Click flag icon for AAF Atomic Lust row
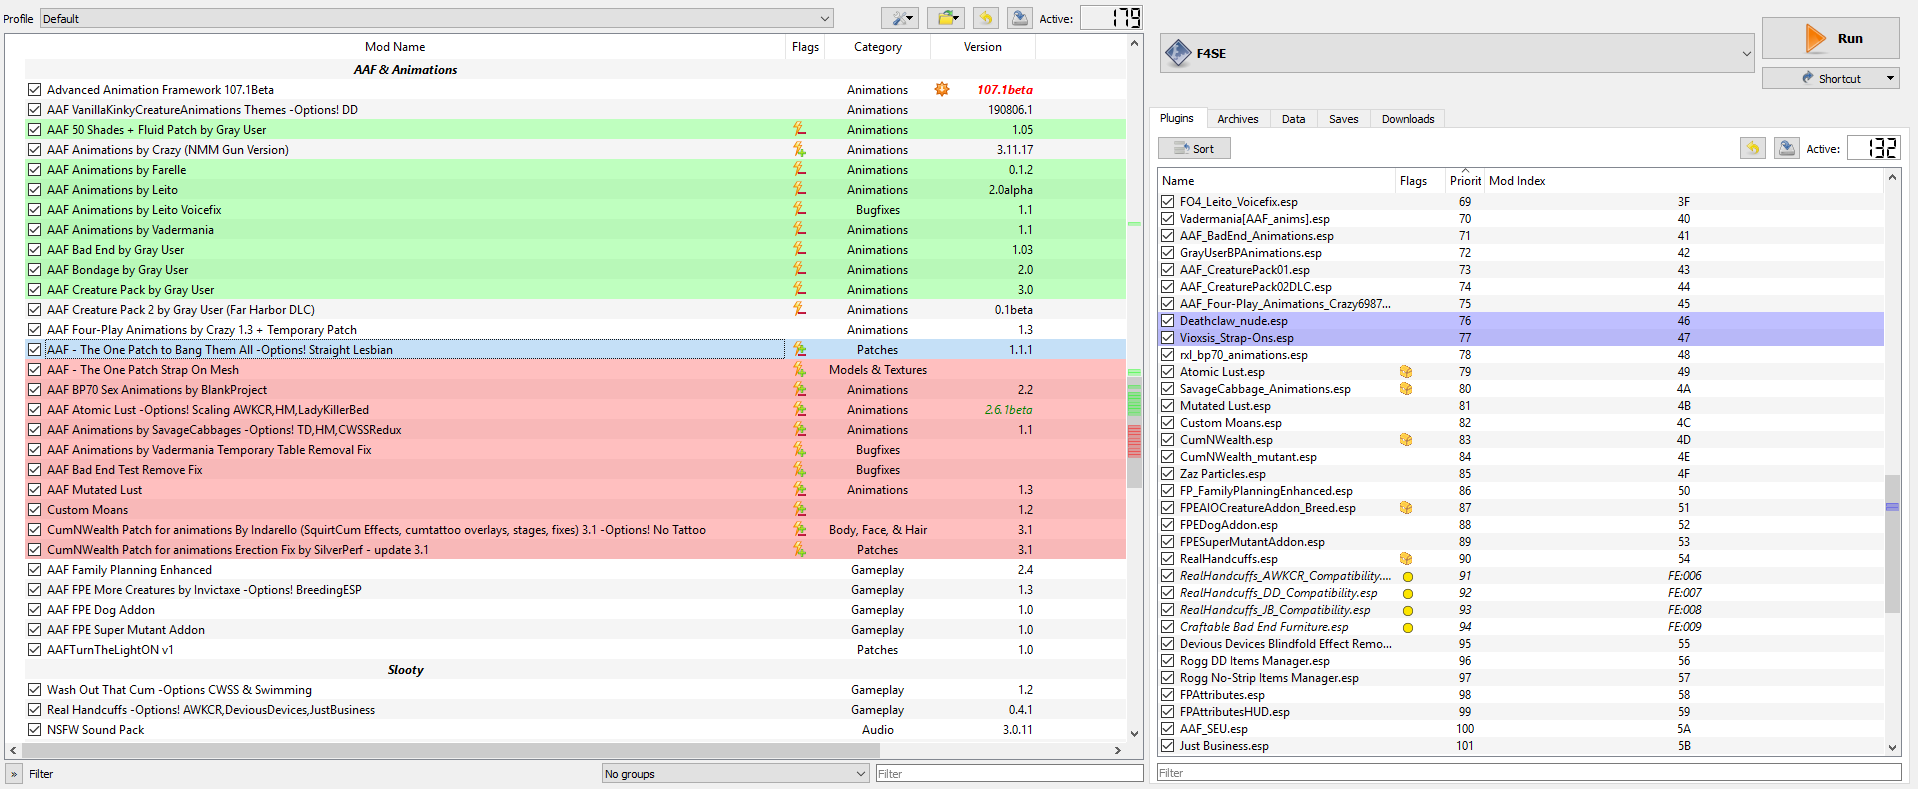 799,409
